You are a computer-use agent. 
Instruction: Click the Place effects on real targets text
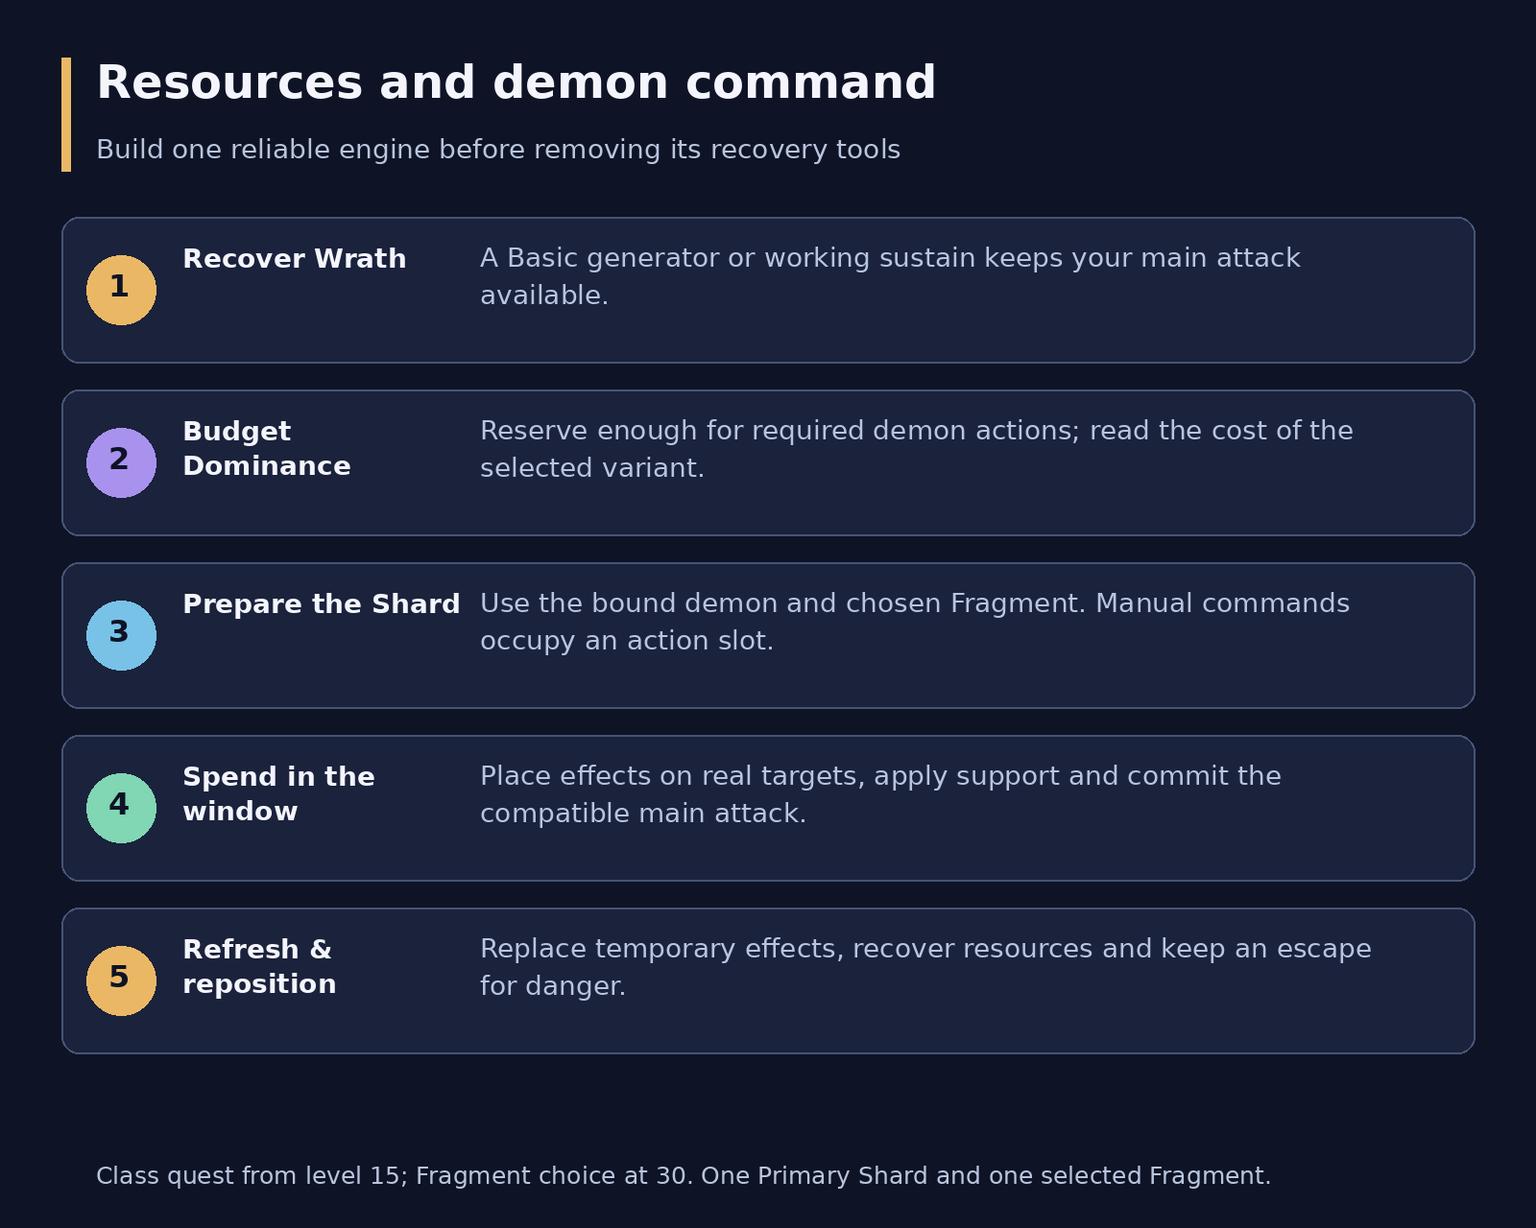tap(880, 795)
